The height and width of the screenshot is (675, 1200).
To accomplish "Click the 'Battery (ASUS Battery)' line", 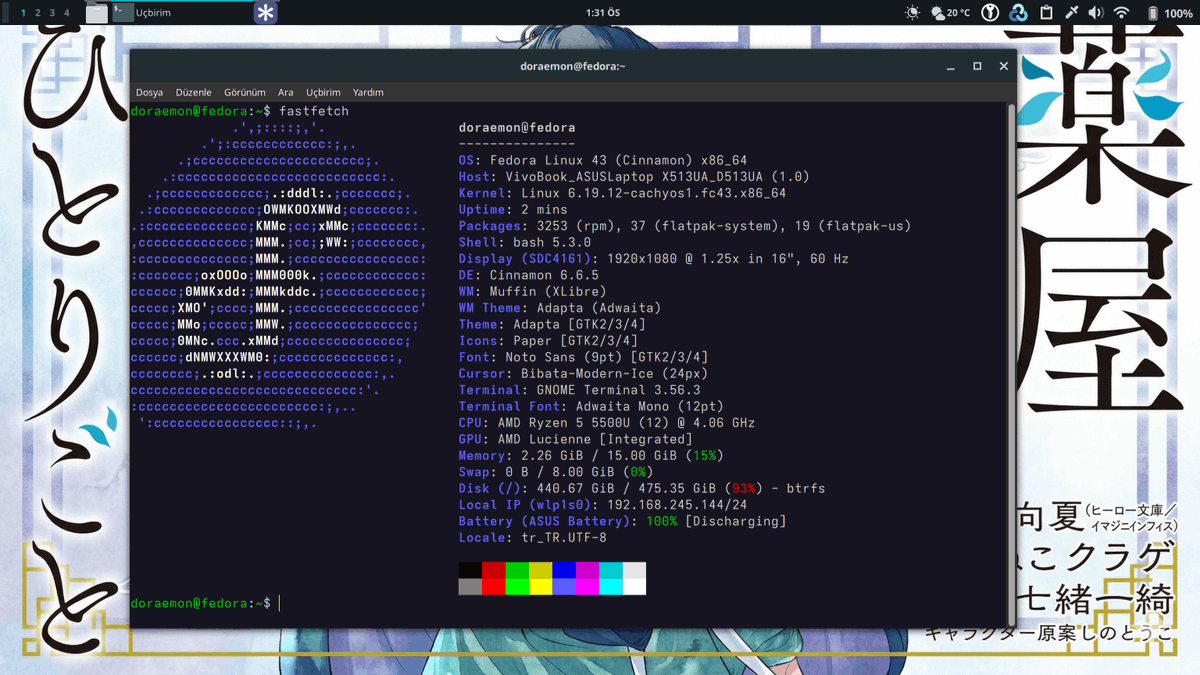I will (x=623, y=521).
